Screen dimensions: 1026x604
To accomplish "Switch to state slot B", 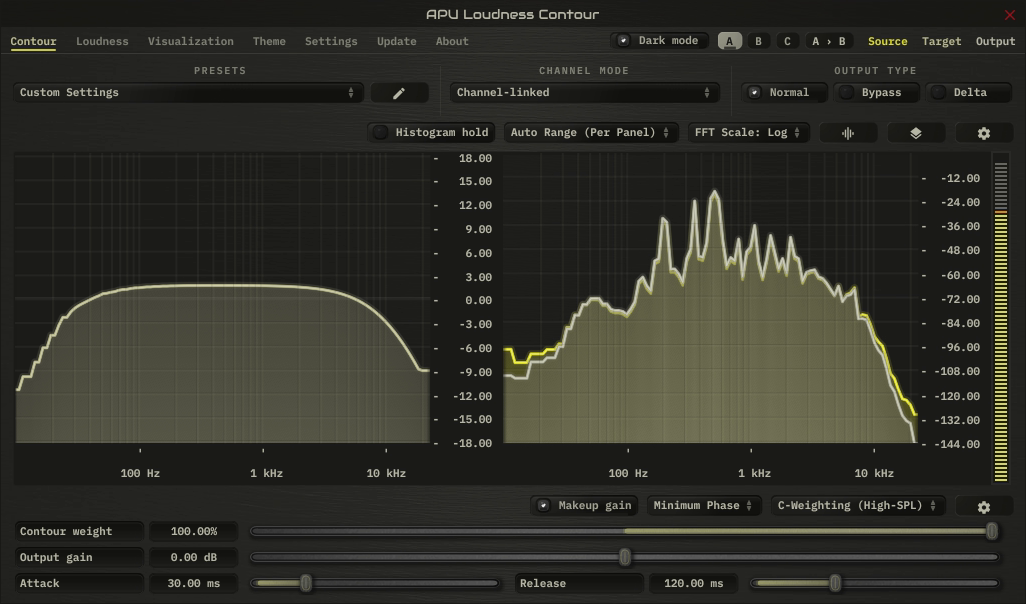I will (x=758, y=41).
